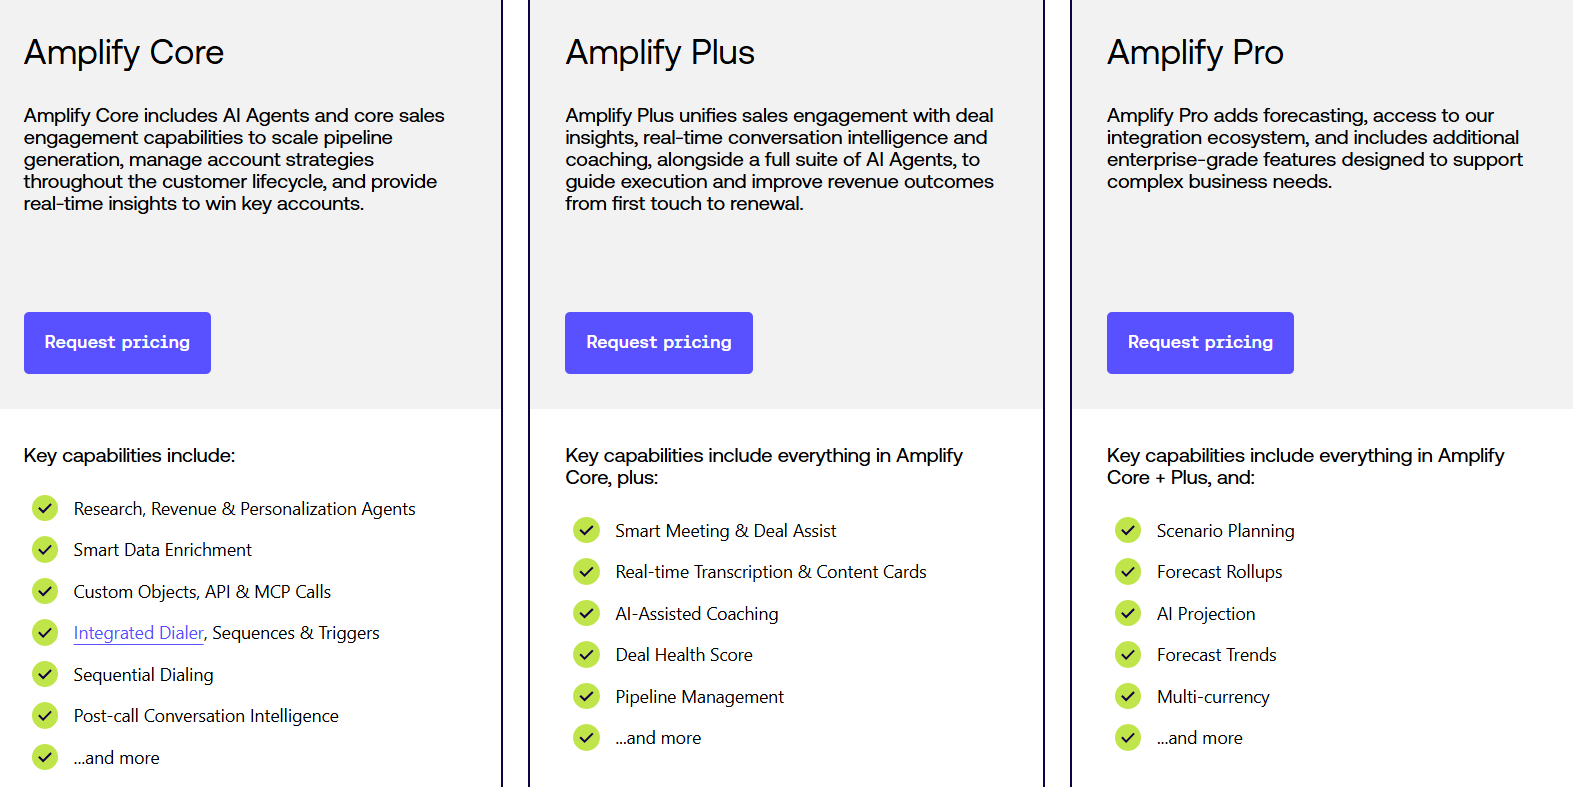
Task: Click the checkmark beside Post-call Conversation Intelligence
Action: pos(45,715)
